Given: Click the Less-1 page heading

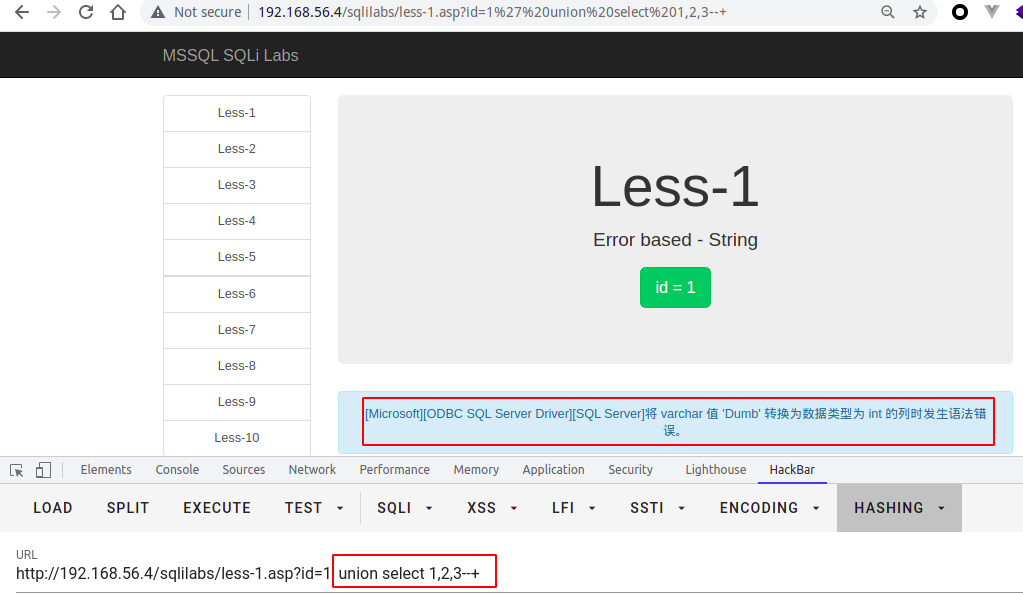Looking at the screenshot, I should click(675, 187).
